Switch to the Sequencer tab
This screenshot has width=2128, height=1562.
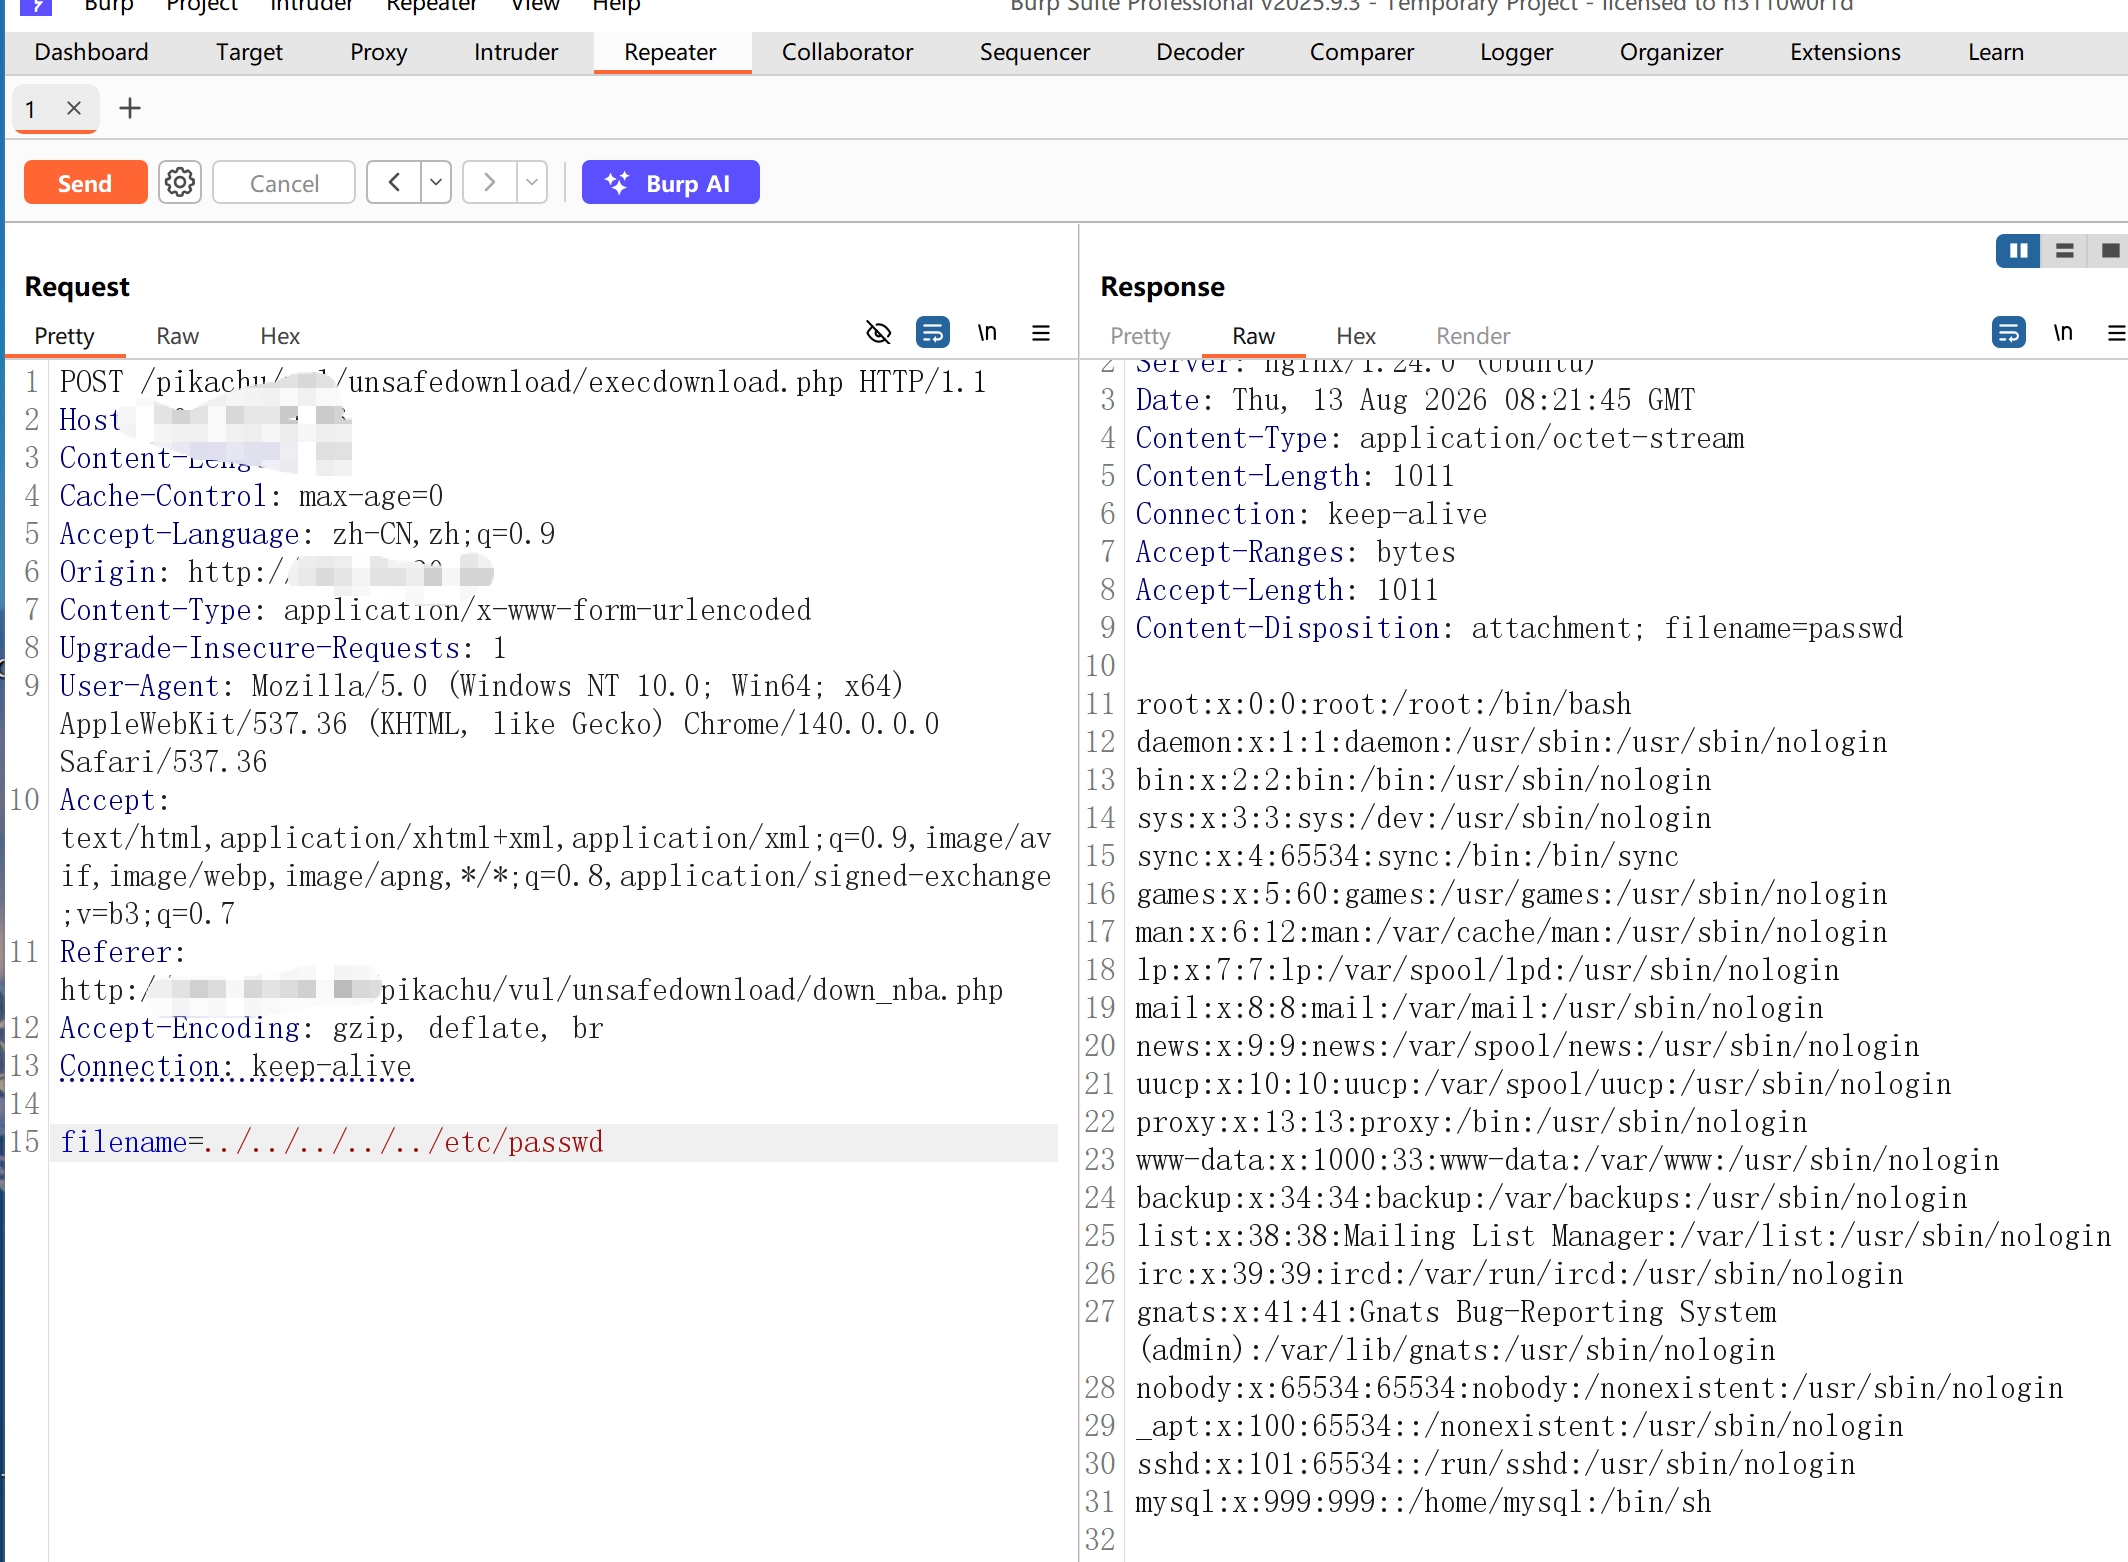tap(1035, 52)
